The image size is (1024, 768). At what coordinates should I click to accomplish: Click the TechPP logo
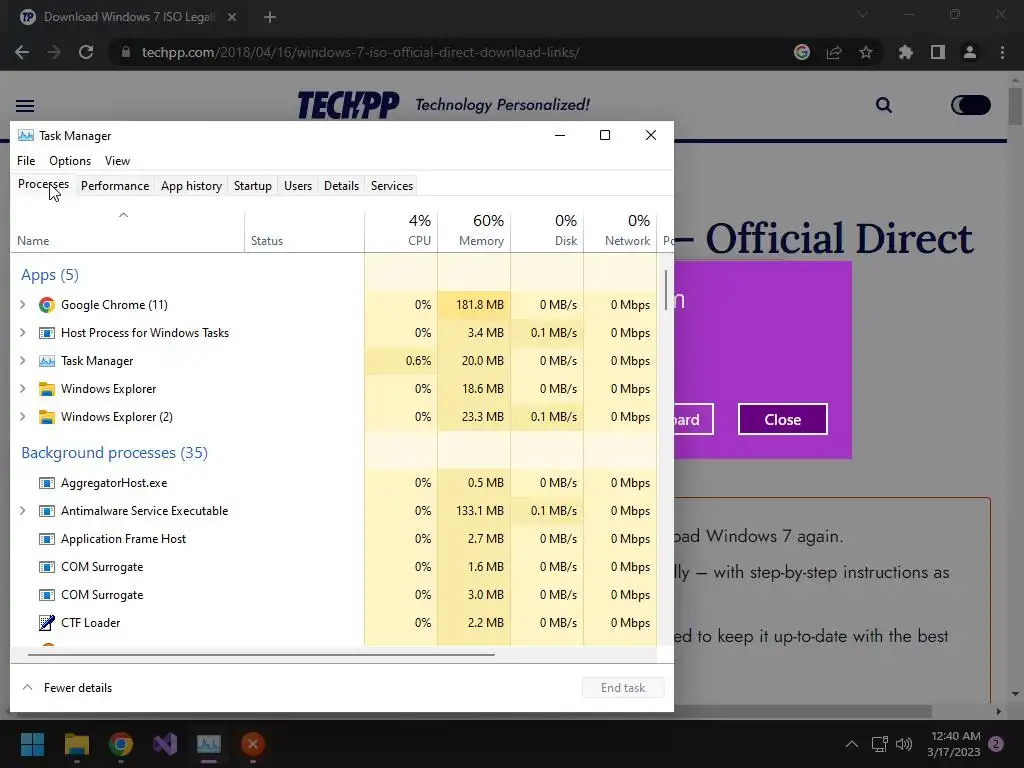[348, 104]
